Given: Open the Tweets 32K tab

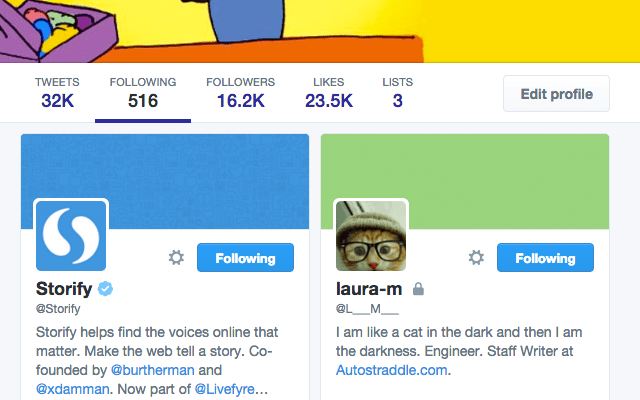Looking at the screenshot, I should (57, 93).
